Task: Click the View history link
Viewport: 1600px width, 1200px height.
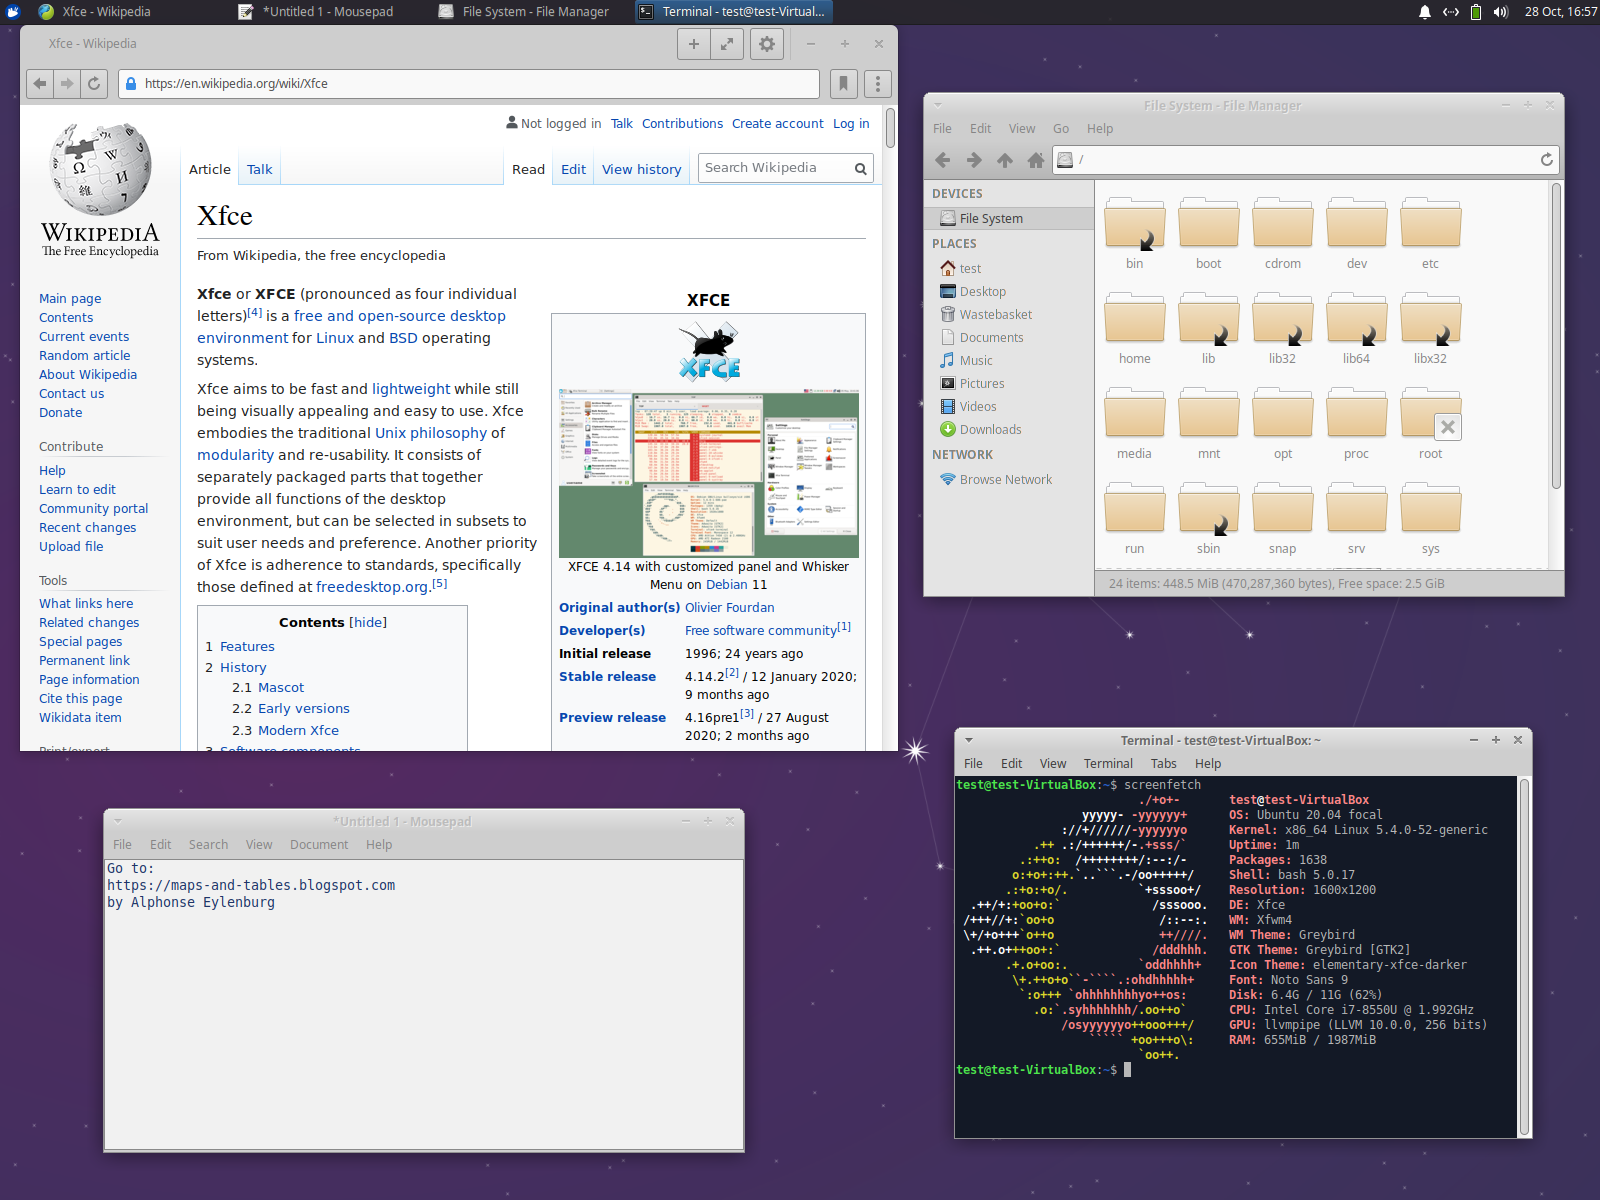Action: pyautogui.click(x=641, y=170)
